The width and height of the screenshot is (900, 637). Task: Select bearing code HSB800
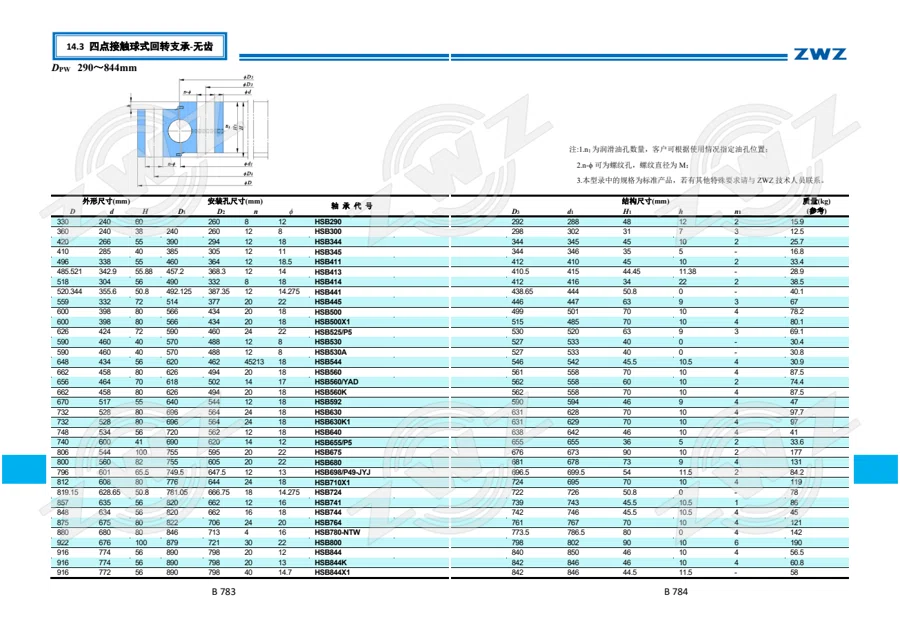(x=328, y=543)
